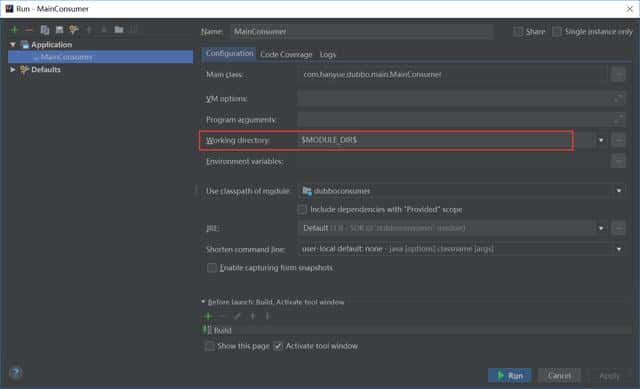Edit the selected Before launch task

point(237,316)
